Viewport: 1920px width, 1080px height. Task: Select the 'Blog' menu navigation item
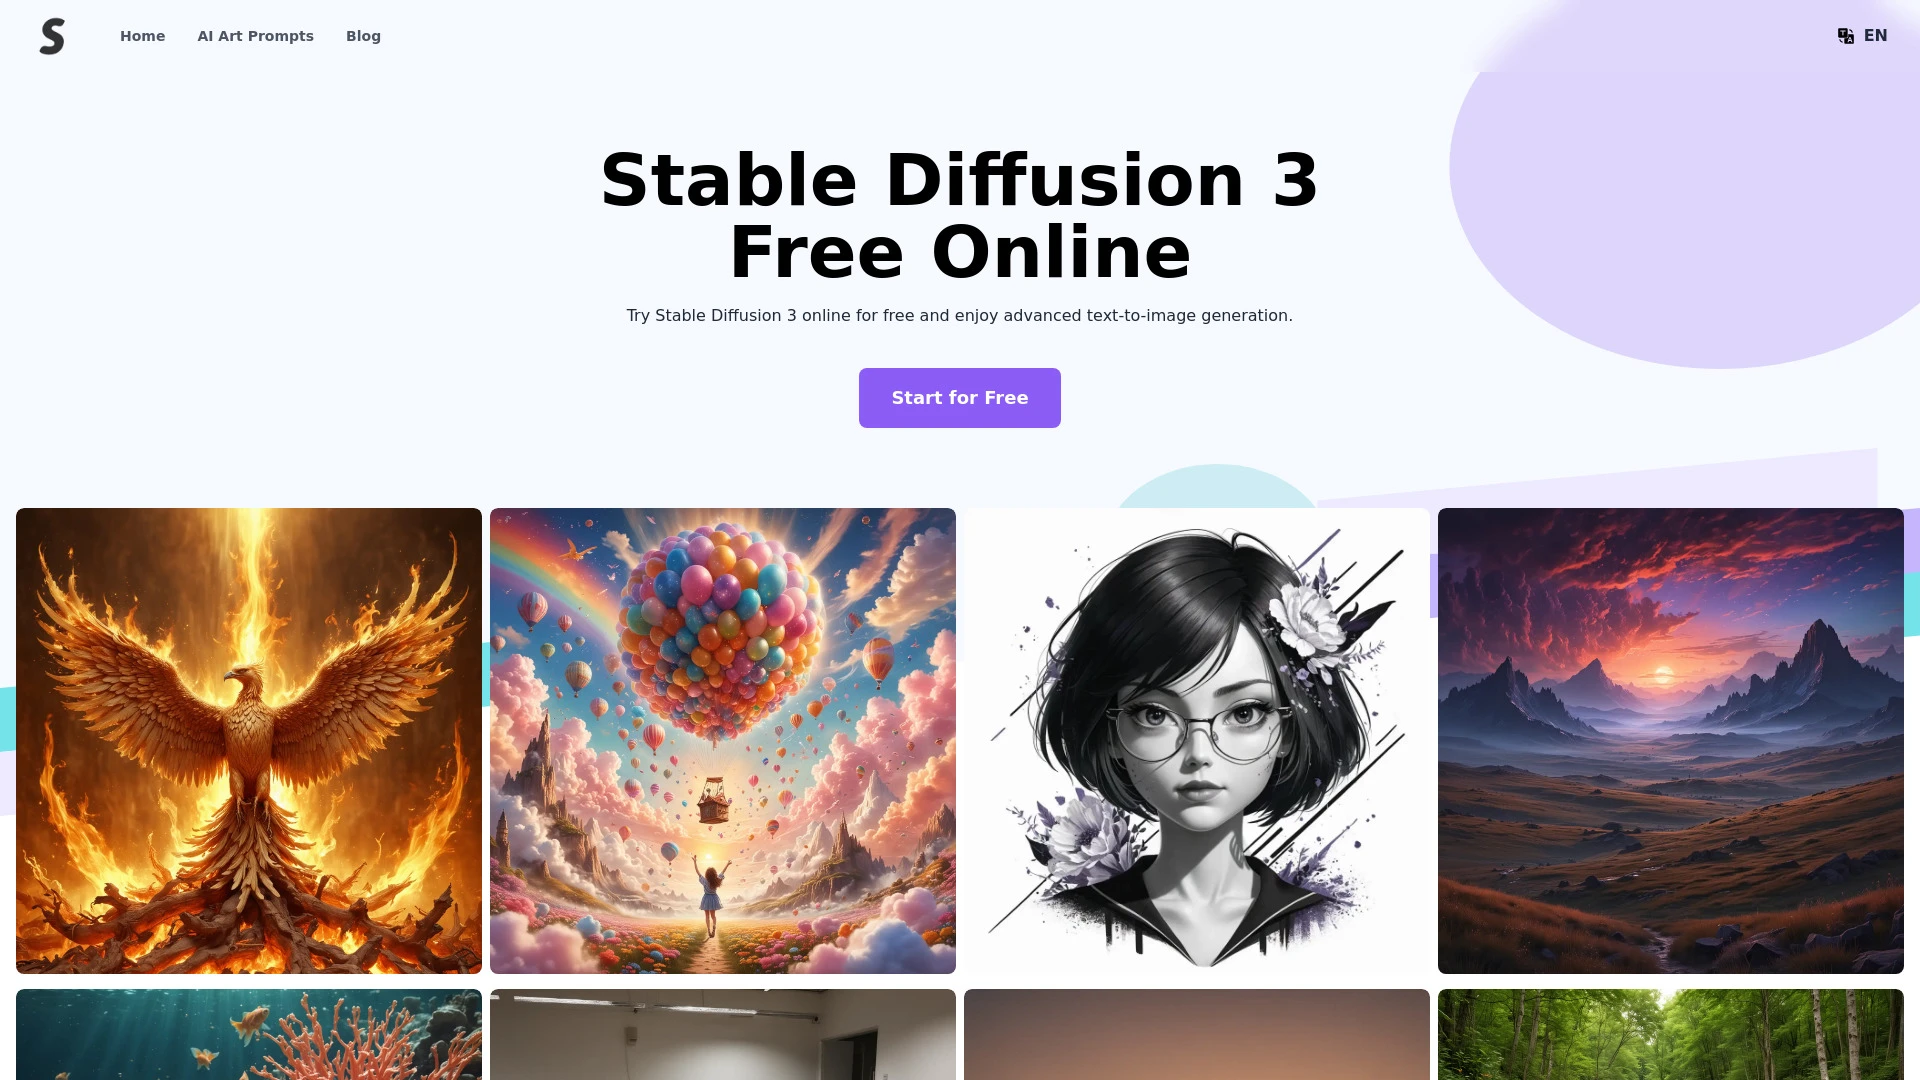tap(363, 36)
